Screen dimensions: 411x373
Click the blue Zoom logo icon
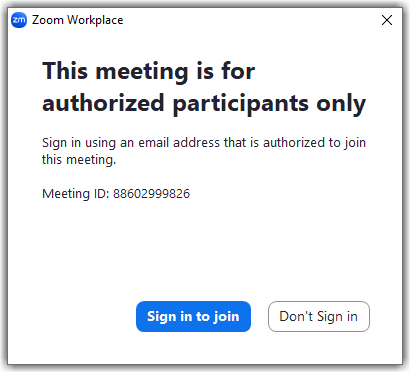(x=19, y=20)
